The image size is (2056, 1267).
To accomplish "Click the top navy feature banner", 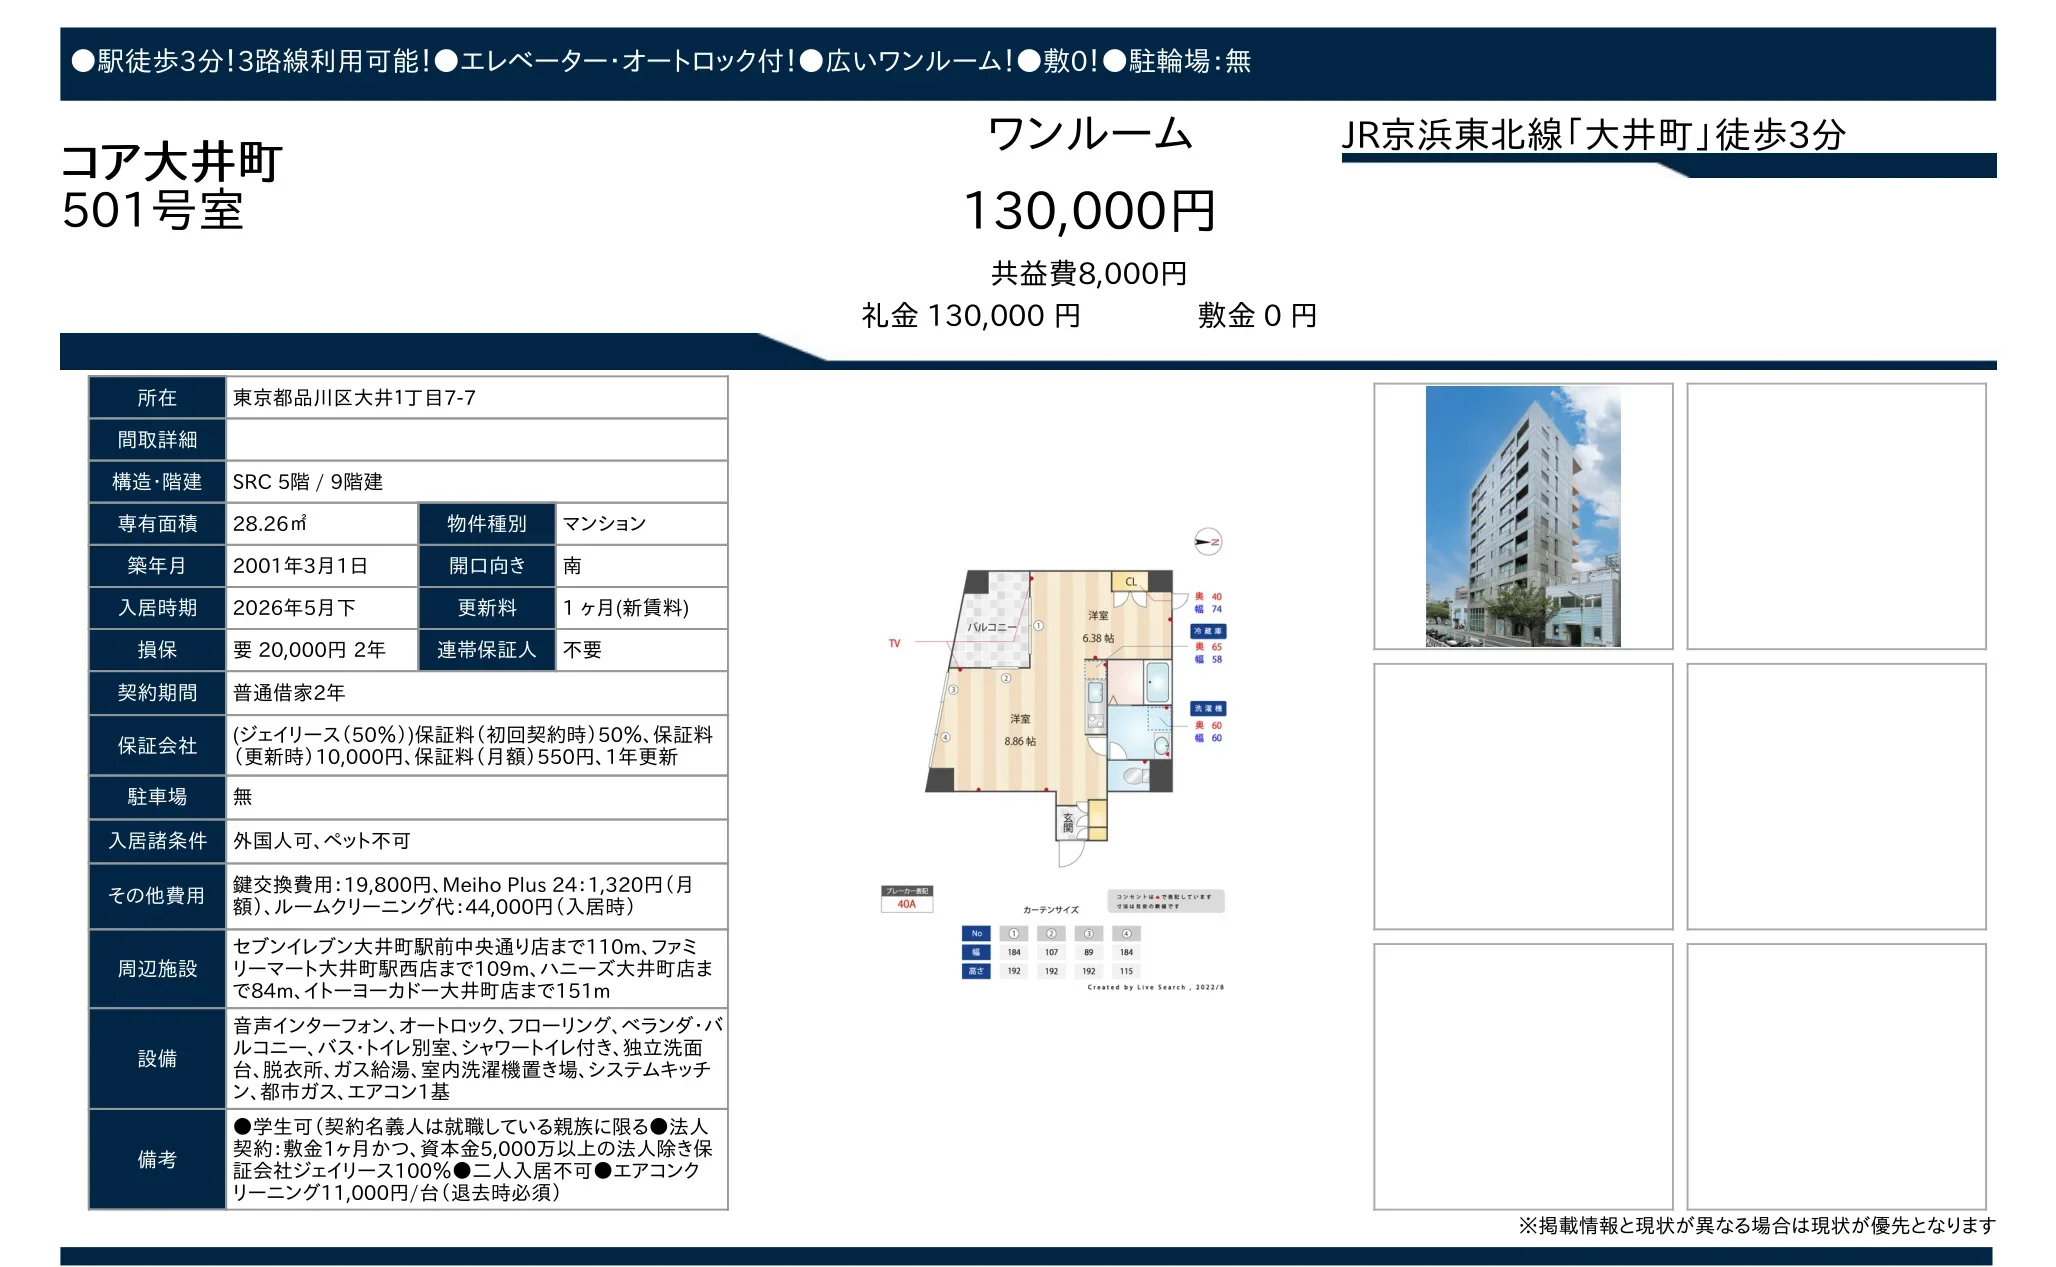I will click(x=1027, y=63).
